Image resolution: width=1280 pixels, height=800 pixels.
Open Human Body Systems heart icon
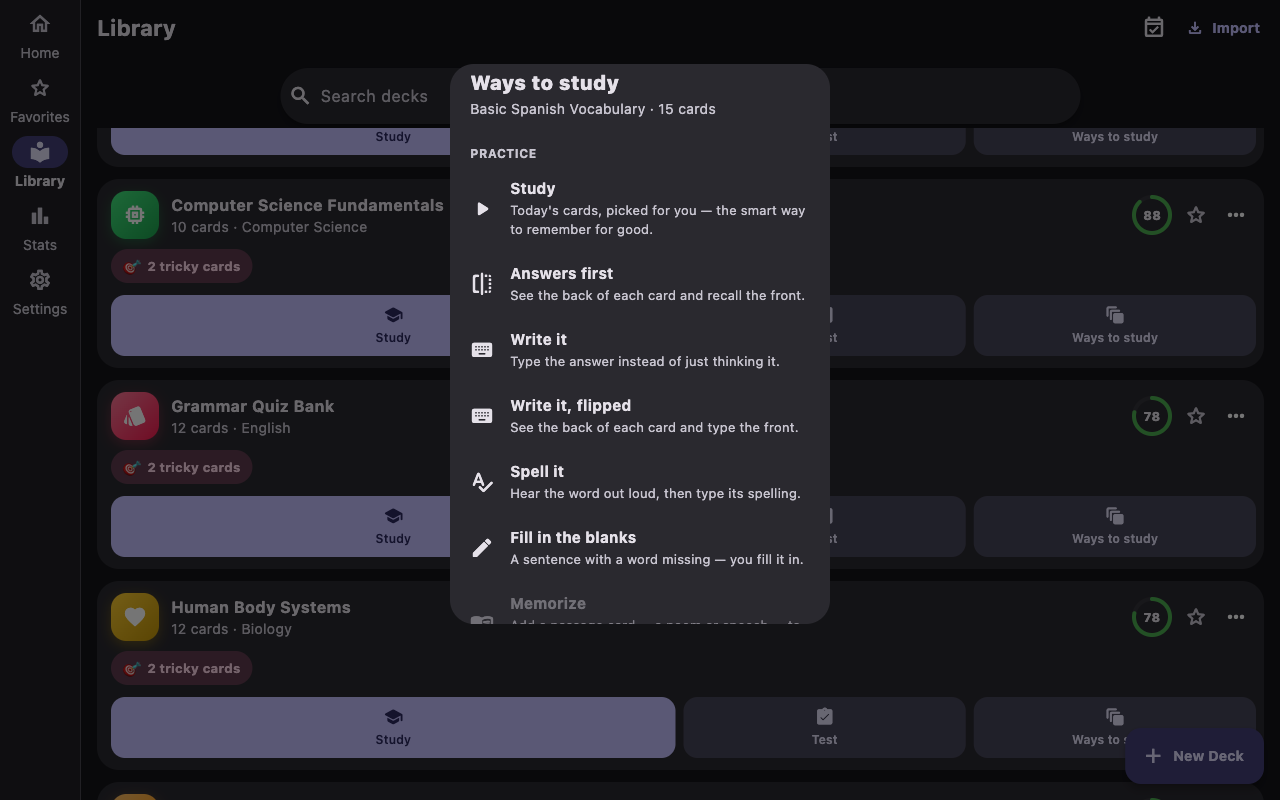click(x=135, y=617)
